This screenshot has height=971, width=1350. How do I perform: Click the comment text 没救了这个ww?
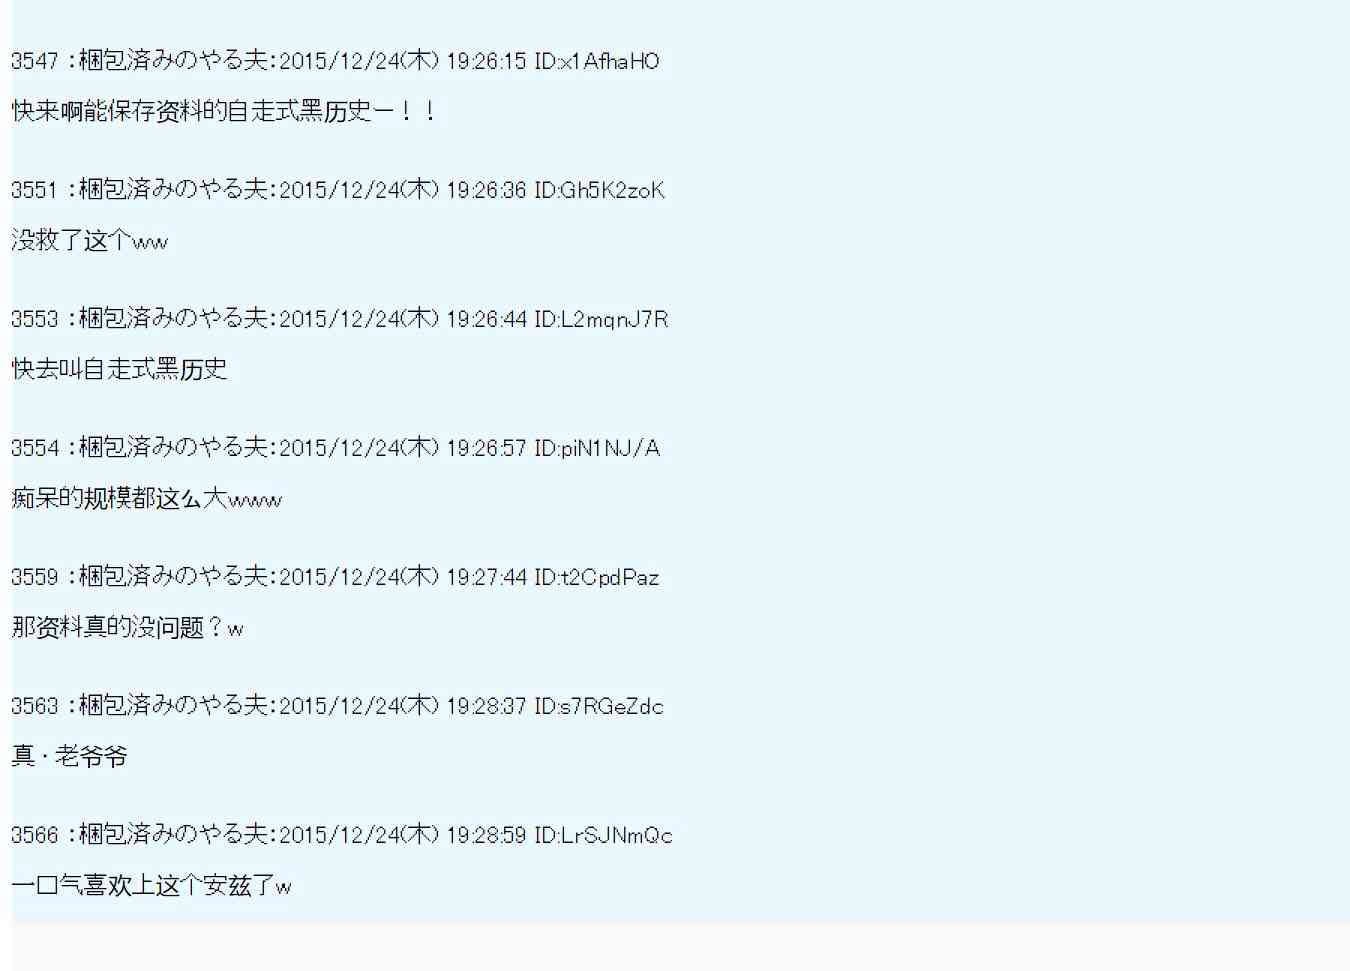90,240
